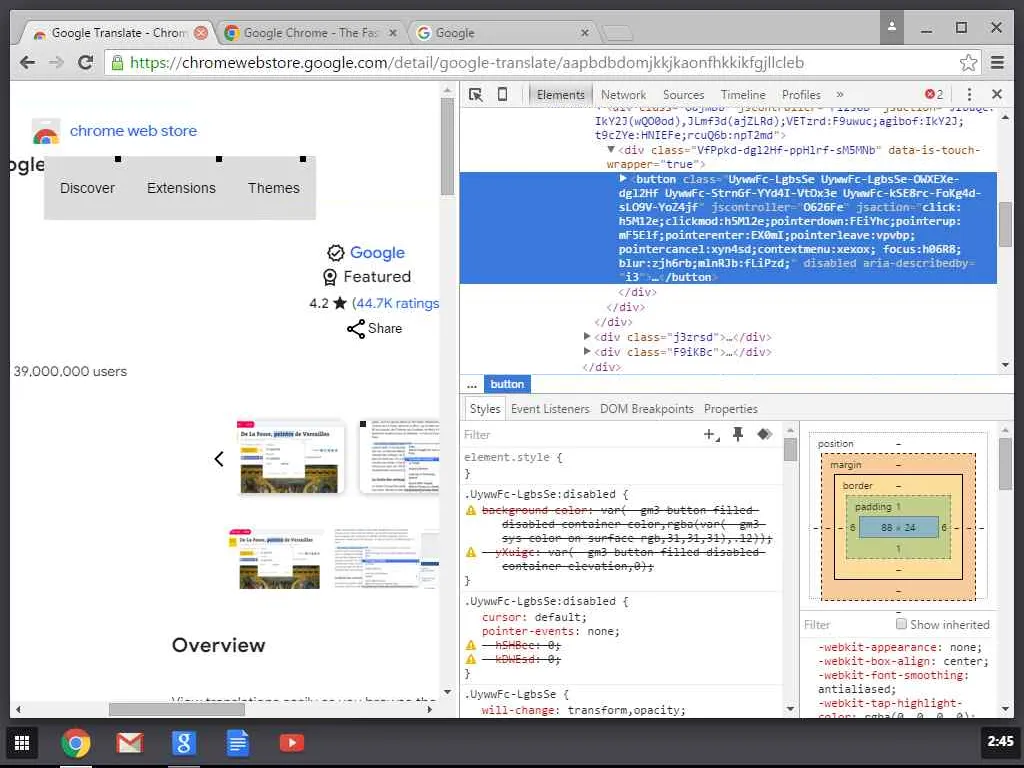Click the breadcrumb ellipsis in DevTools
1024x768 pixels.
click(472, 385)
